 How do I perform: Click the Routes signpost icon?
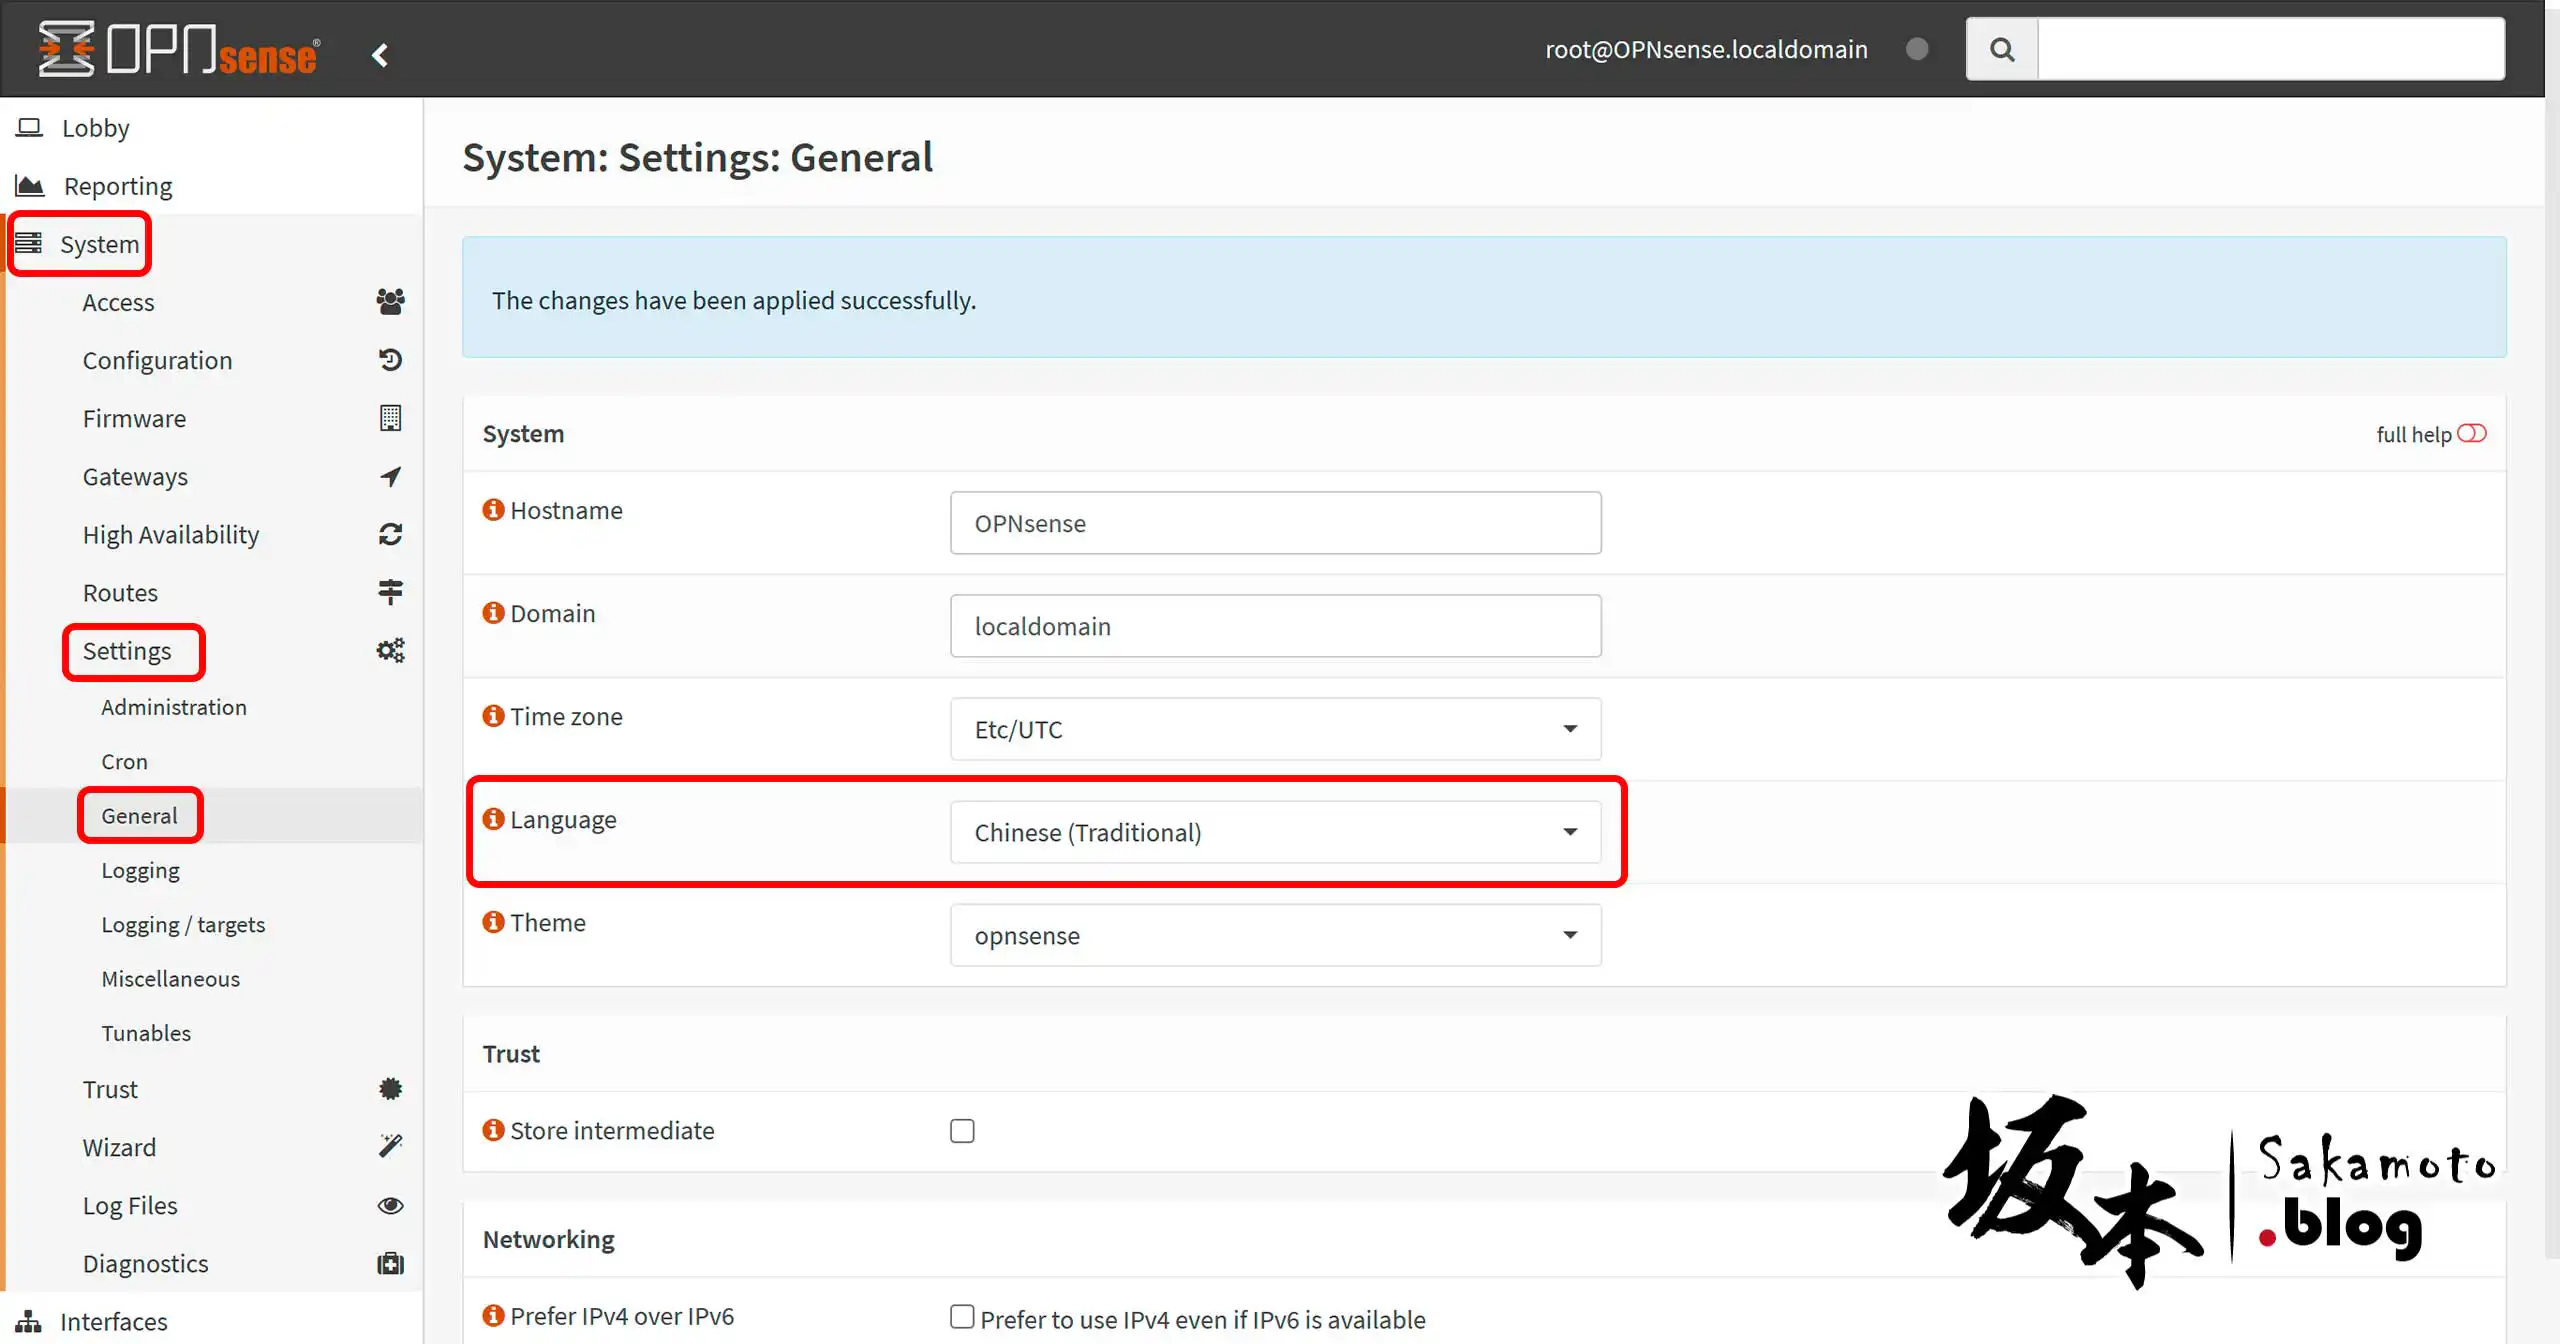coord(390,592)
